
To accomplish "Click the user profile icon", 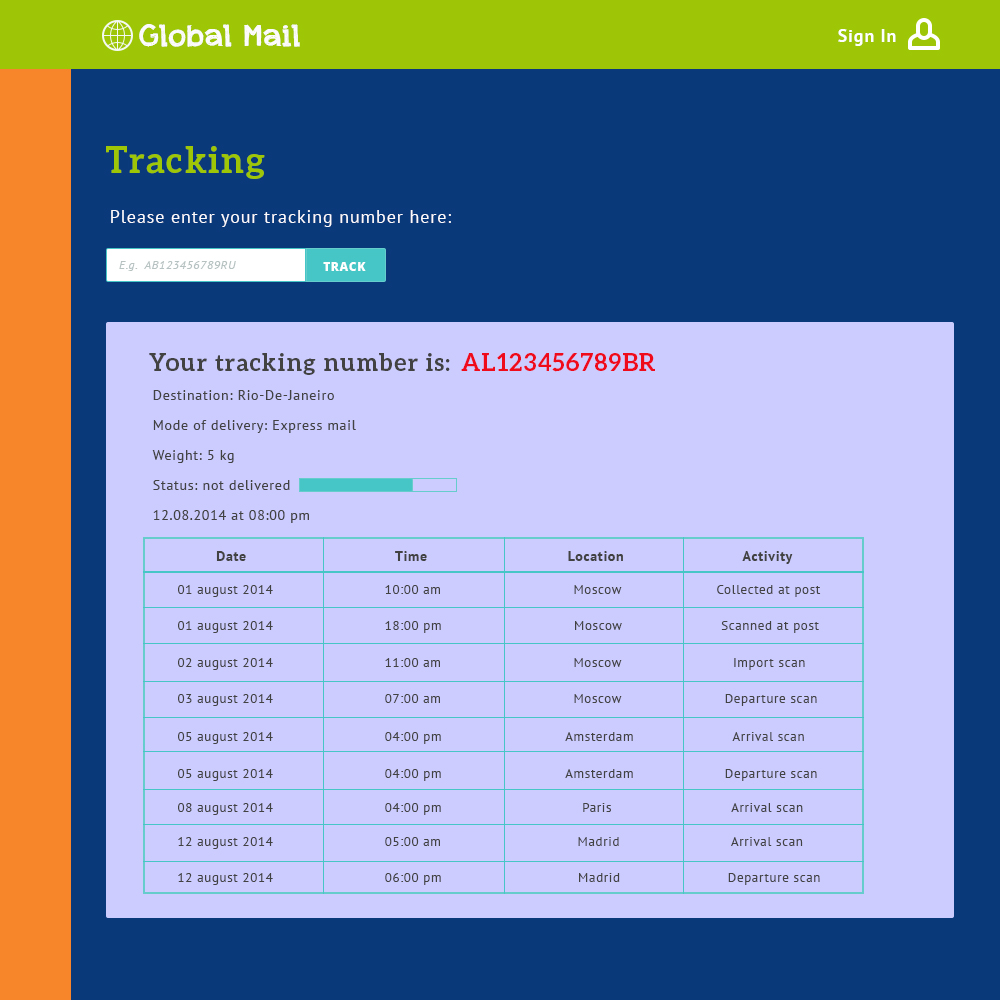I will coord(923,35).
